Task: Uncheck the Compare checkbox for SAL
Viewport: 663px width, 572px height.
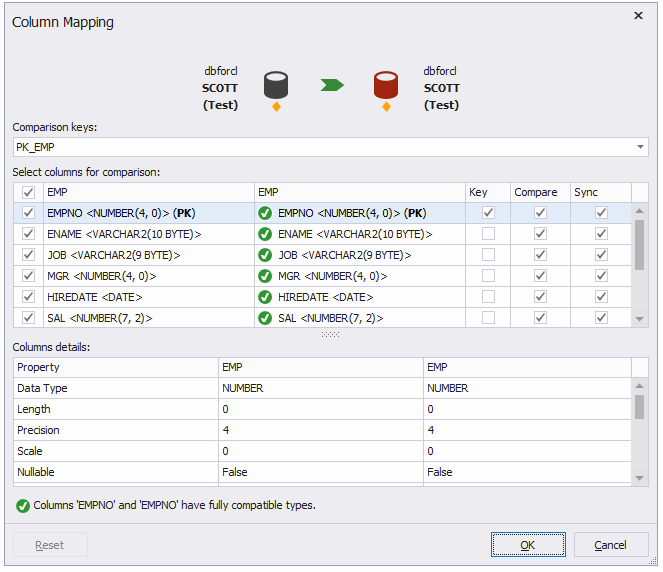Action: coord(540,317)
